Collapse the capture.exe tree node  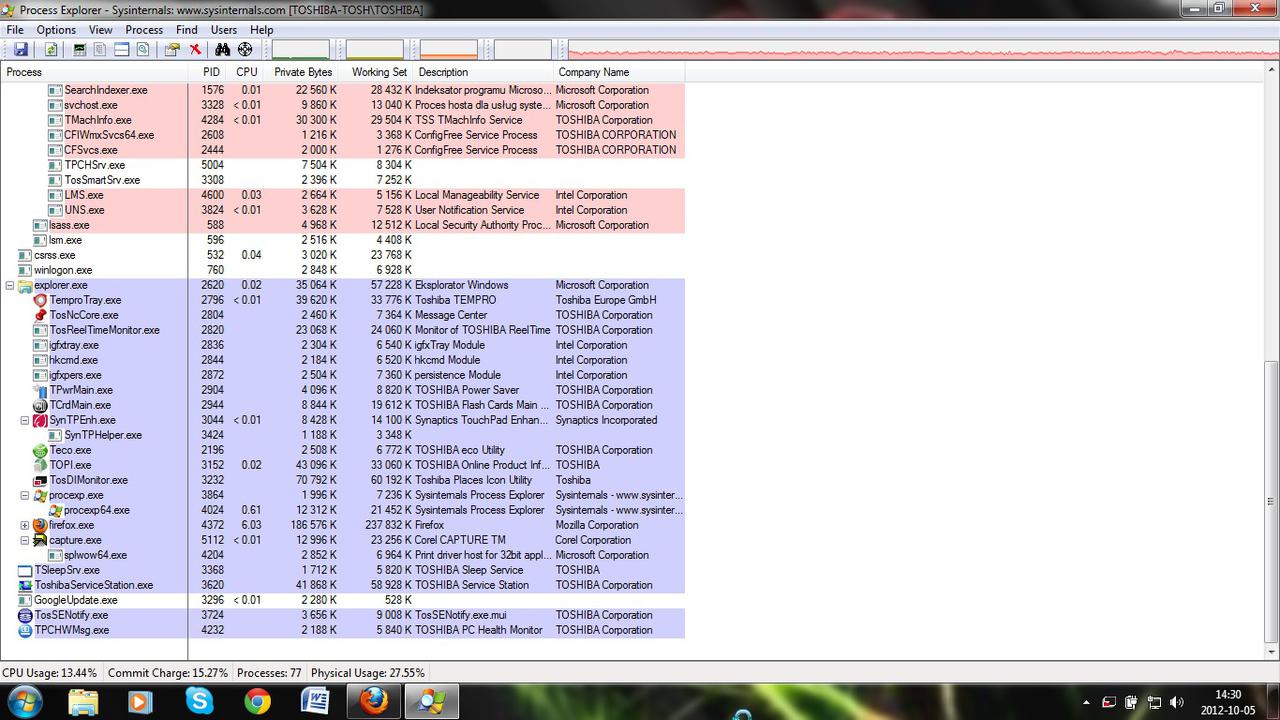pos(25,540)
